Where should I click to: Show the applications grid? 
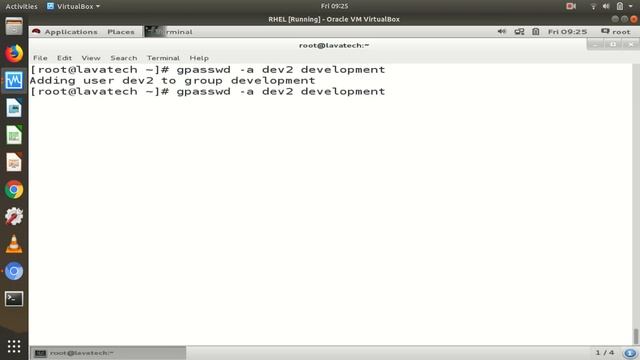click(x=14, y=346)
